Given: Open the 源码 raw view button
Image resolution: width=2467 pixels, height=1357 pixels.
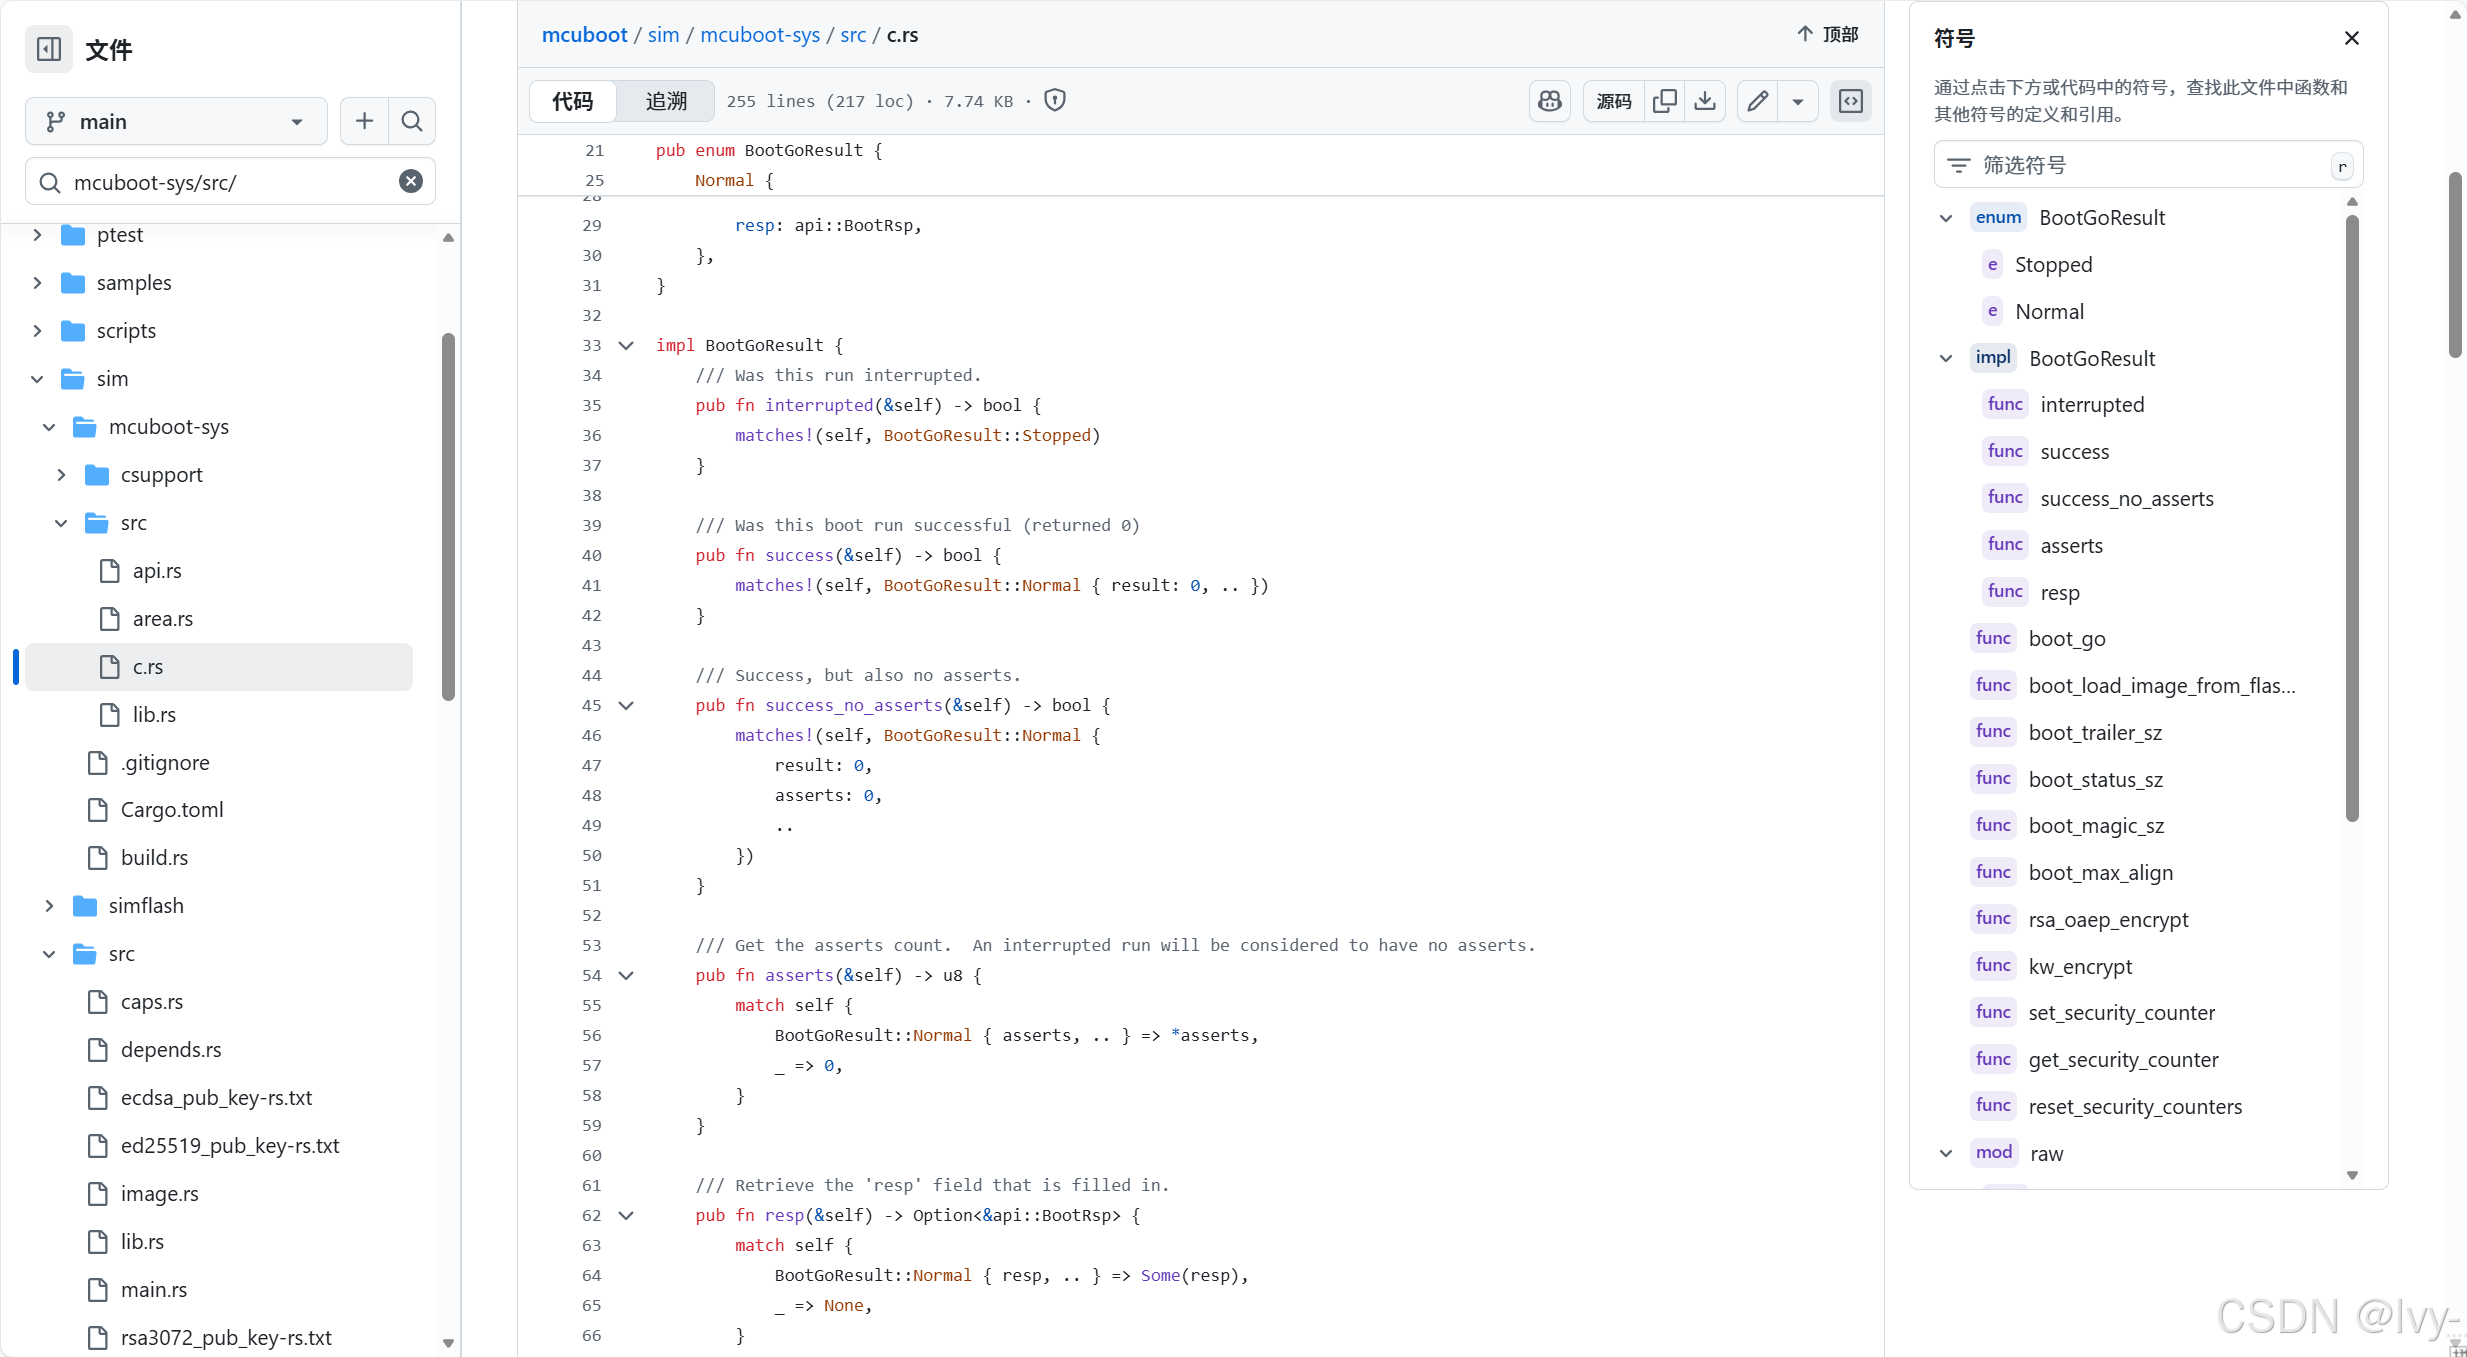Looking at the screenshot, I should pyautogui.click(x=1613, y=101).
